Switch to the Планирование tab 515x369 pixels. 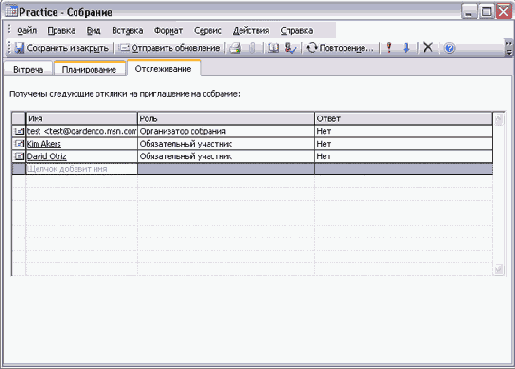(x=89, y=69)
